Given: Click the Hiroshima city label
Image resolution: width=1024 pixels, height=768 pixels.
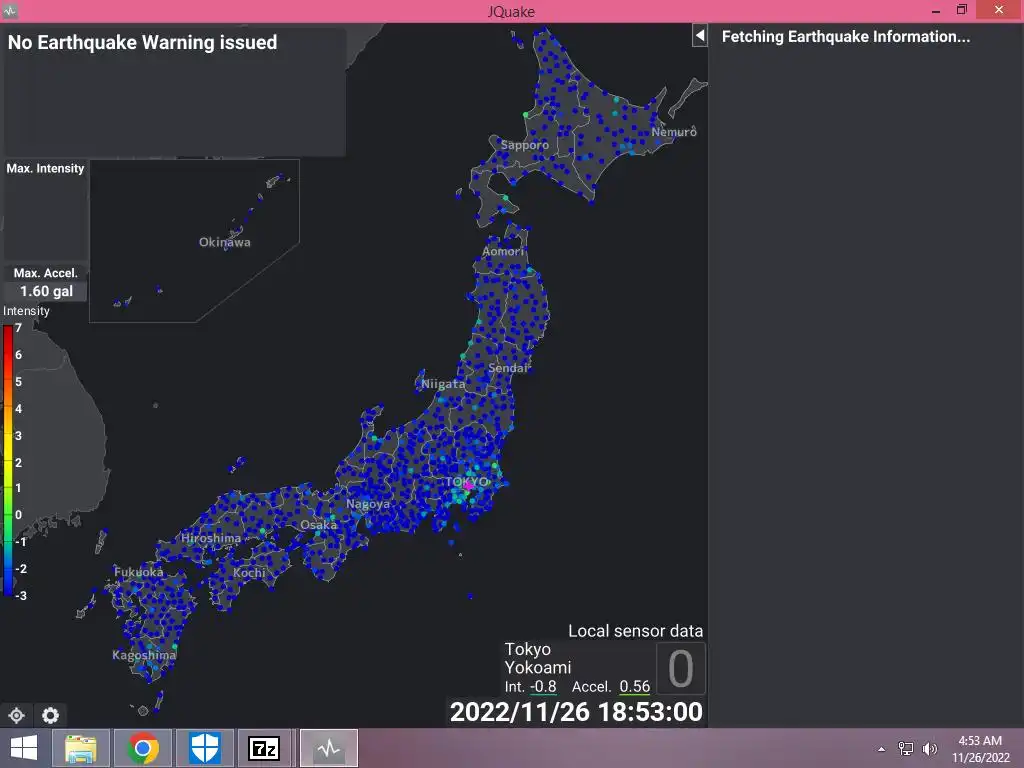Looking at the screenshot, I should pos(210,539).
